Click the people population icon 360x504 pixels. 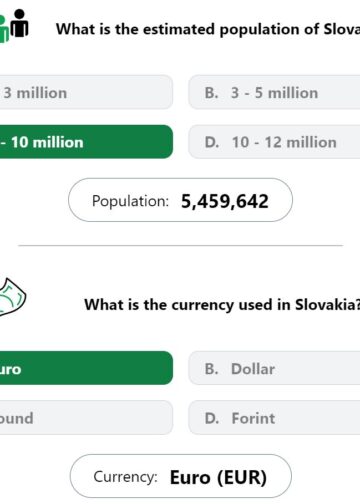[14, 26]
